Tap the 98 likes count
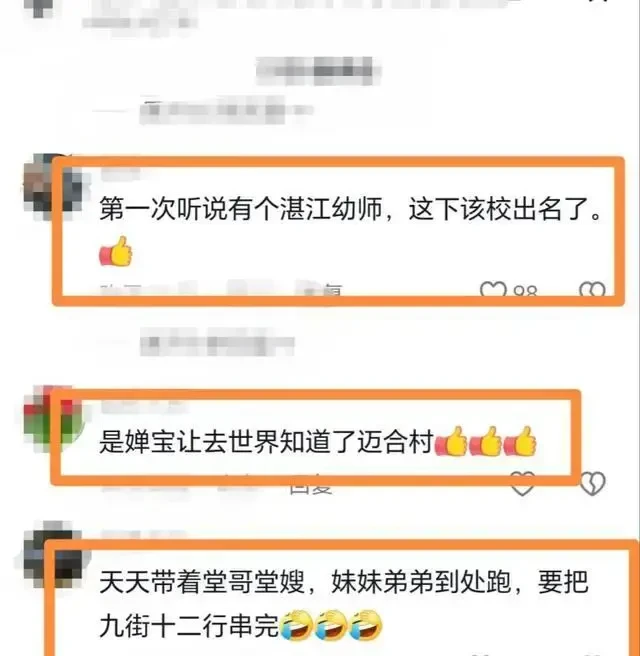This screenshot has height=656, width=640. coord(525,290)
